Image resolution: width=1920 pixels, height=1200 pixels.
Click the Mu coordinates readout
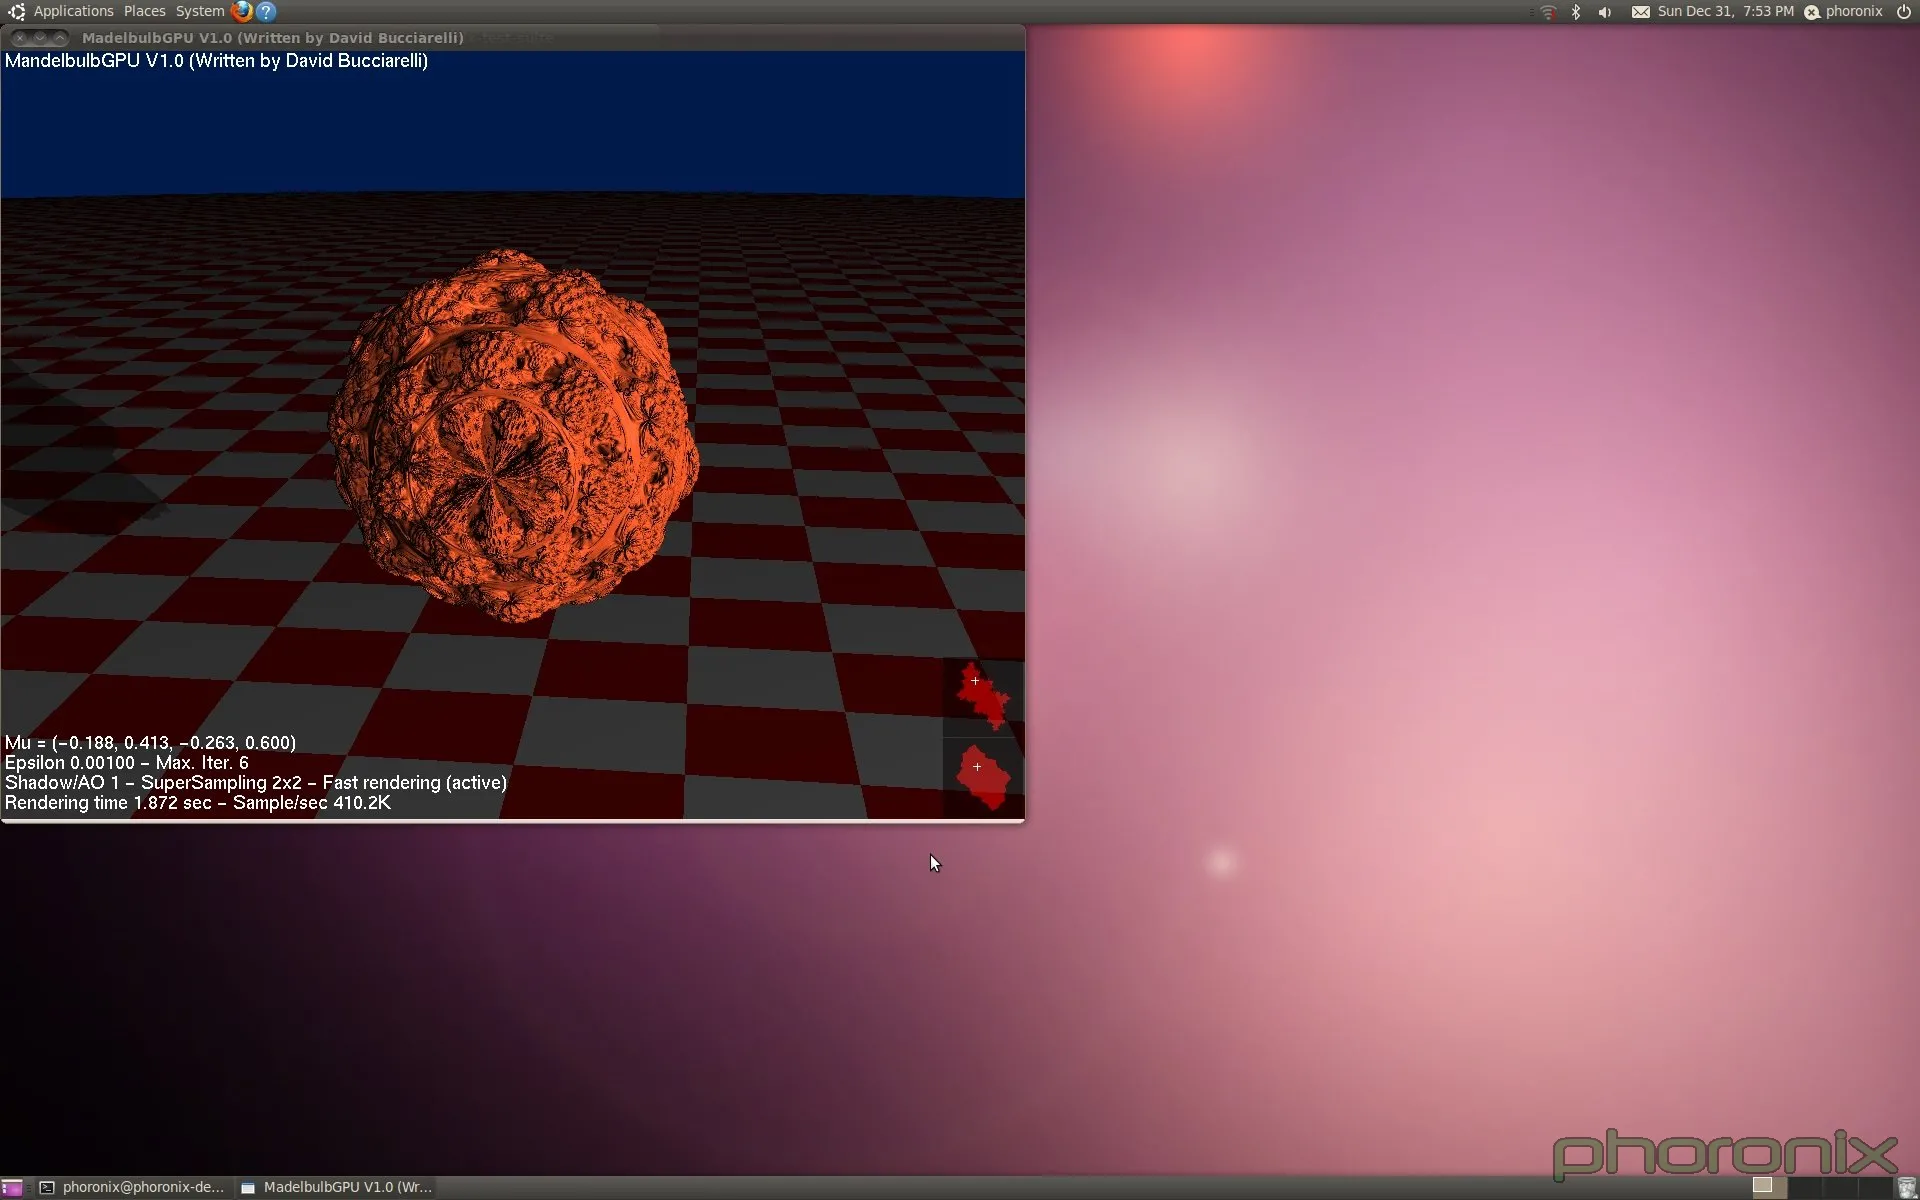[x=150, y=743]
